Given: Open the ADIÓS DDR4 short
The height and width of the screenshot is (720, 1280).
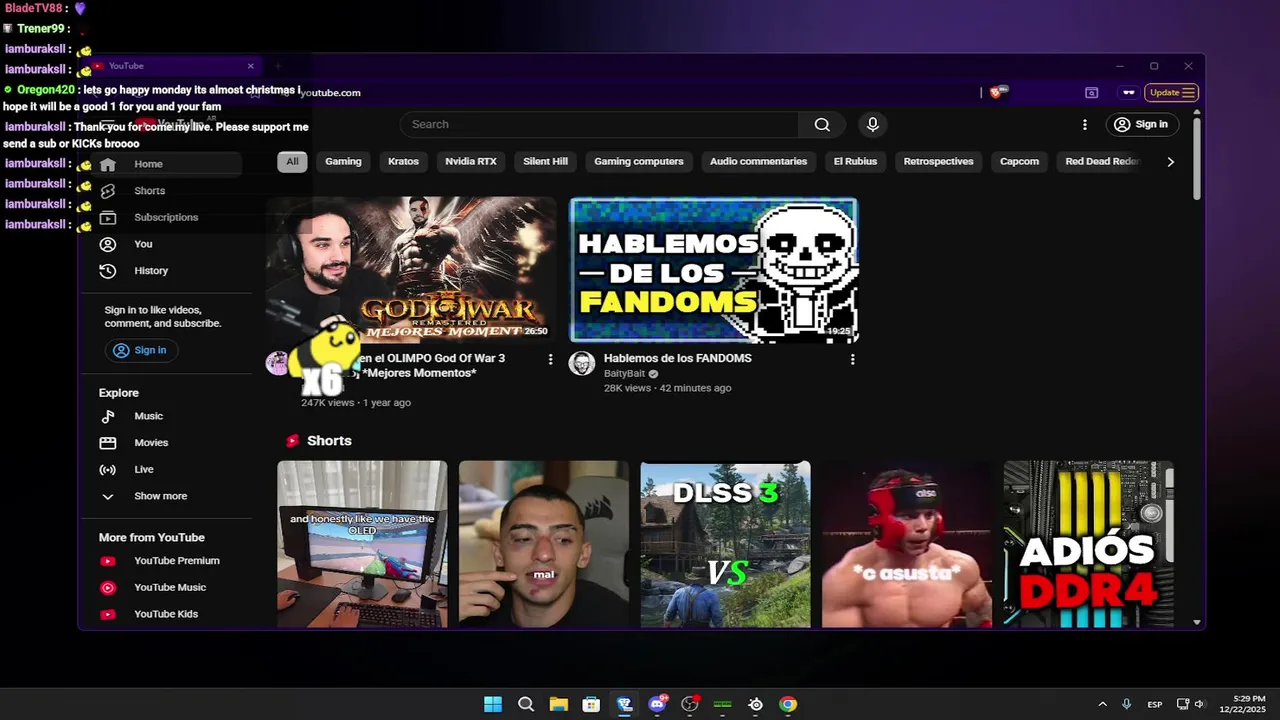Looking at the screenshot, I should 1088,545.
